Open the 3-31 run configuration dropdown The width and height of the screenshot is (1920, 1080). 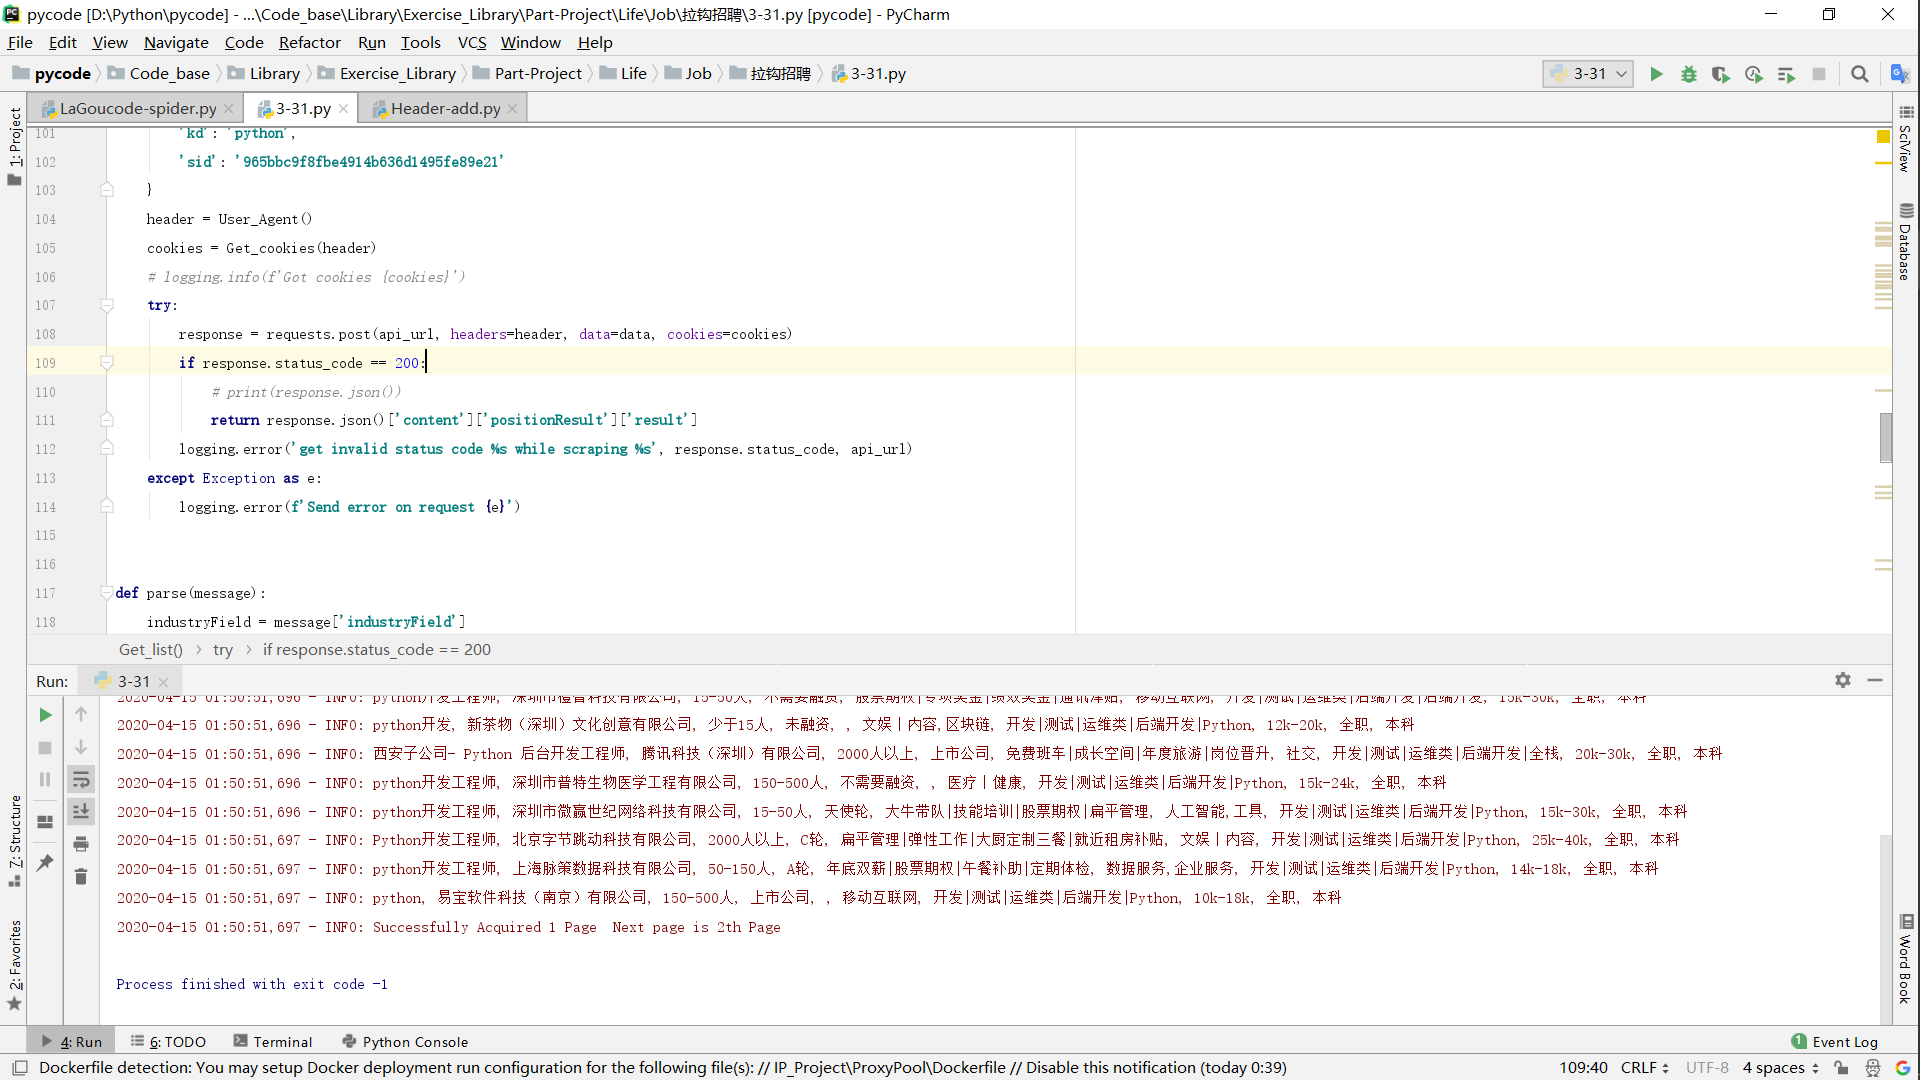click(1589, 74)
